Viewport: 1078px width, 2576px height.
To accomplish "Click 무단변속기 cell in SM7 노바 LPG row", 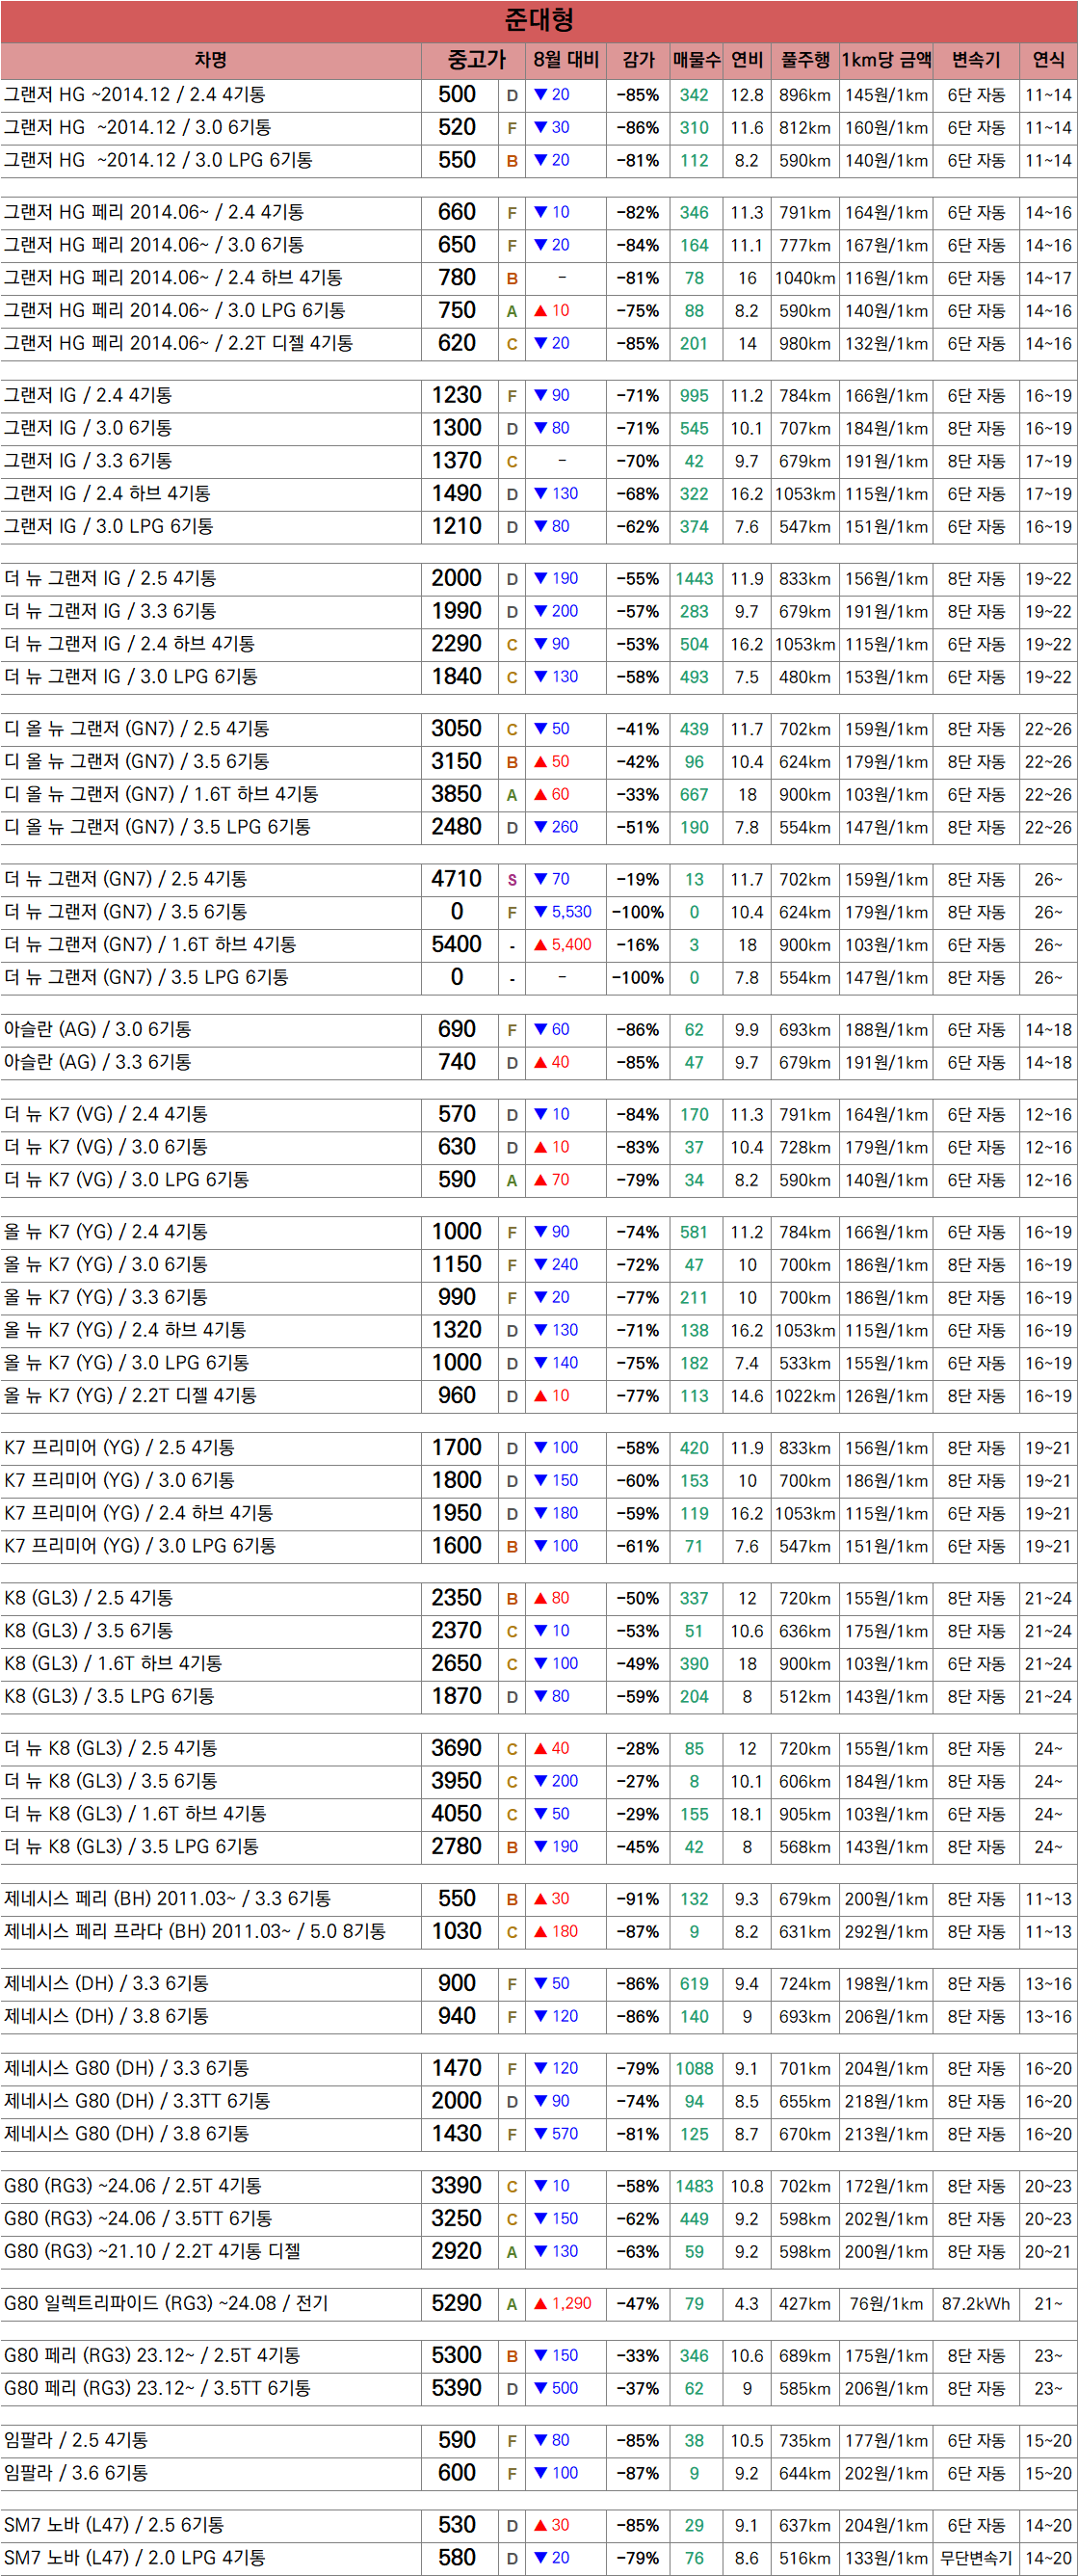I will 976,2558.
